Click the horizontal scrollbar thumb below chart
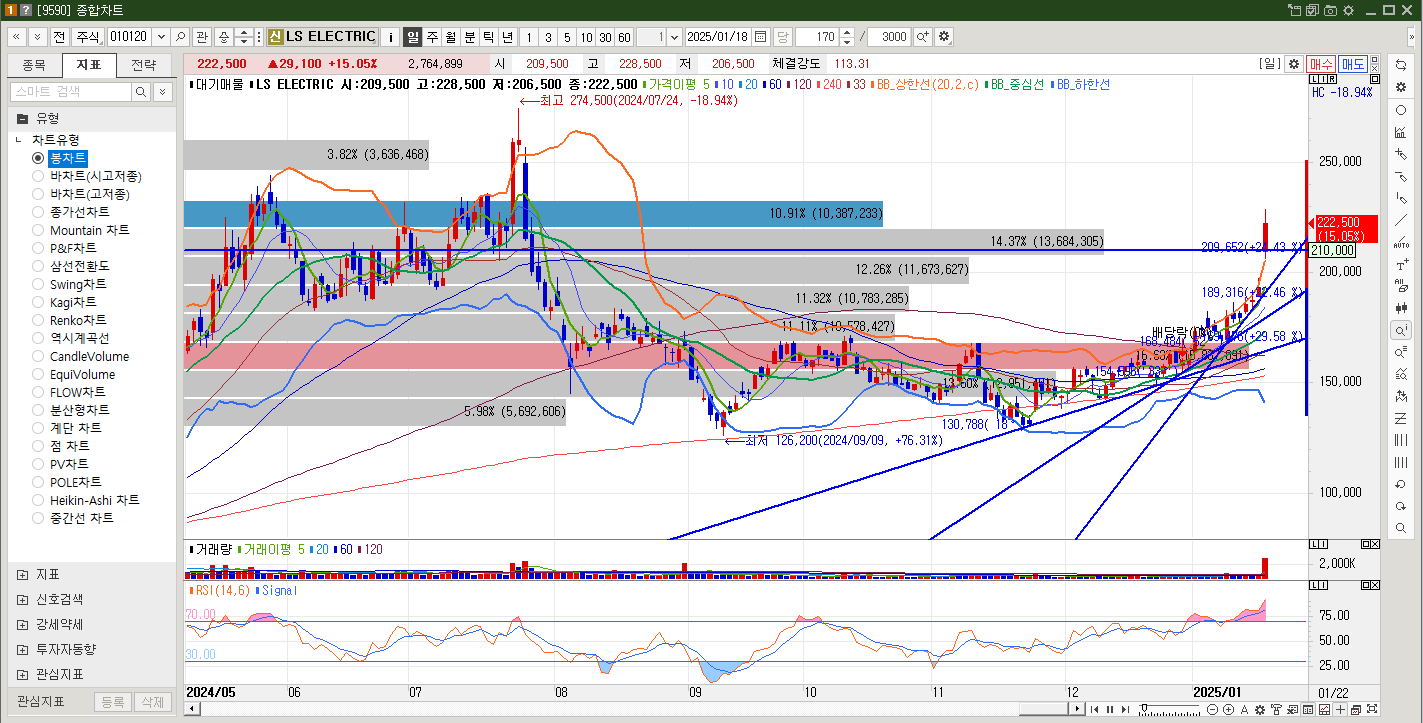This screenshot has height=723, width=1423. point(1045,709)
